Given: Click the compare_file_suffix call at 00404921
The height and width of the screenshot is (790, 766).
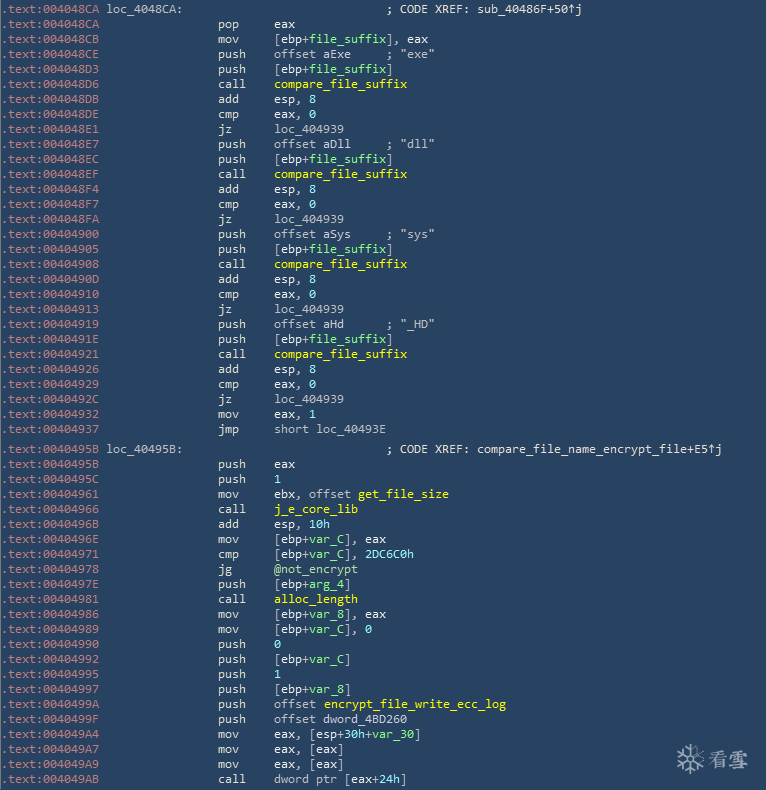Looking at the screenshot, I should 340,354.
